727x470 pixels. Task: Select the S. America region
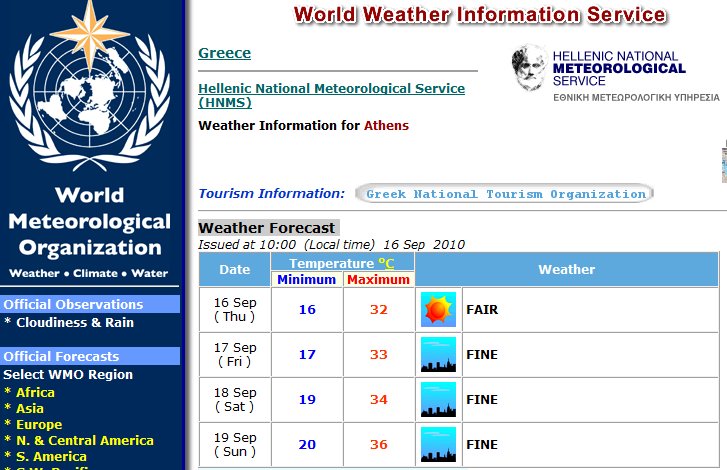(51, 457)
